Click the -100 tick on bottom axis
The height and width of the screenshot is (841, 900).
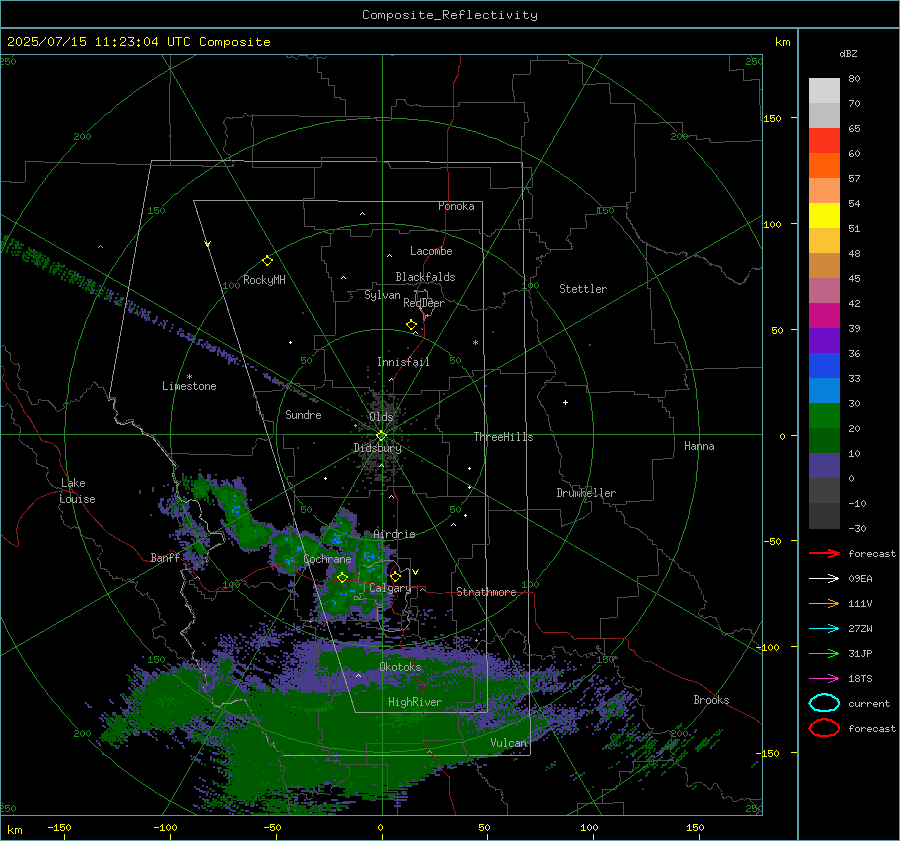[x=165, y=827]
